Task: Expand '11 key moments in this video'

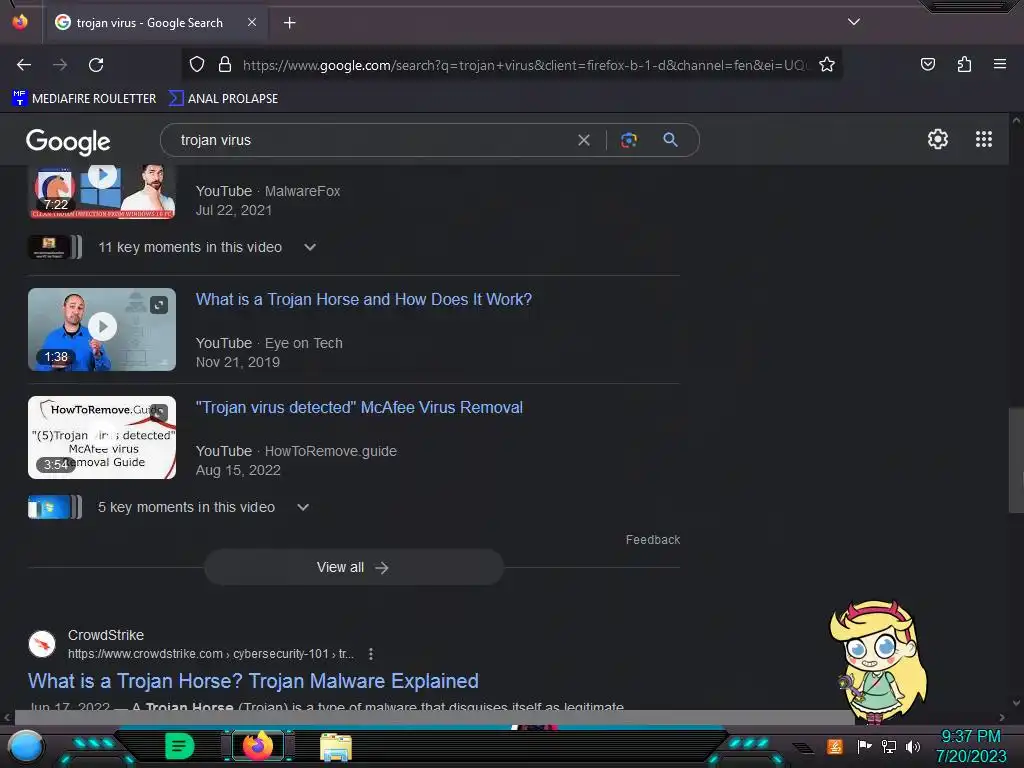Action: [310, 248]
